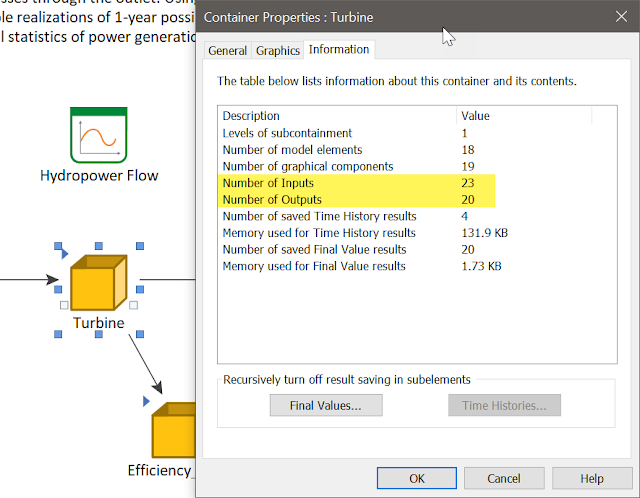Viewport: 640px width, 498px height.
Task: Select the Information tab
Action: click(339, 49)
